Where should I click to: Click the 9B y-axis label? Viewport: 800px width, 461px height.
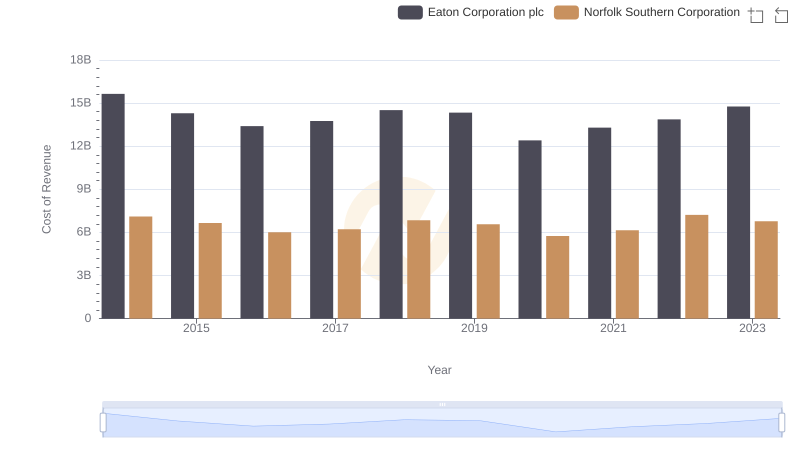(x=84, y=189)
